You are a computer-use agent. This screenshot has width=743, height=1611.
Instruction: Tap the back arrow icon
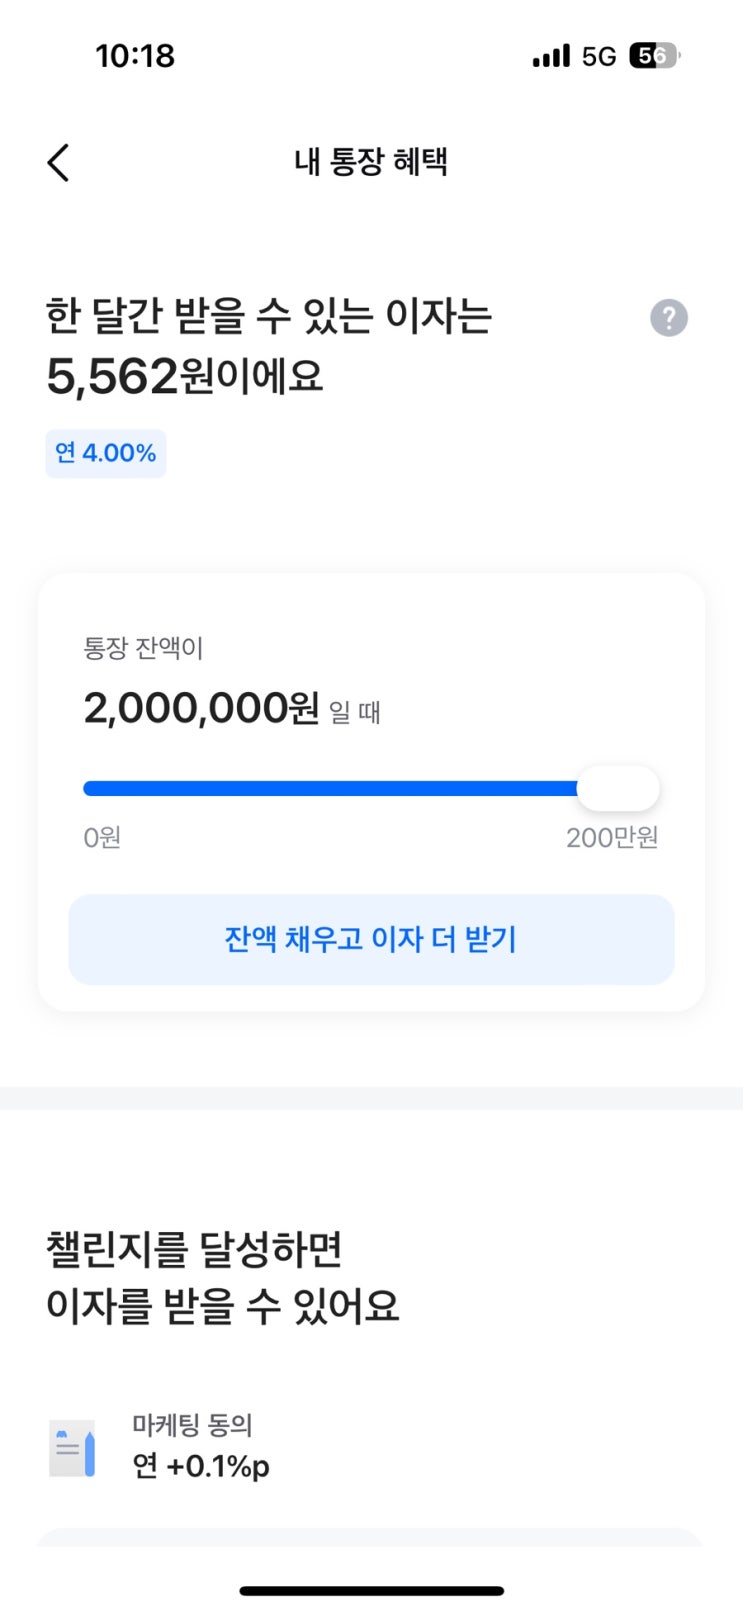58,162
